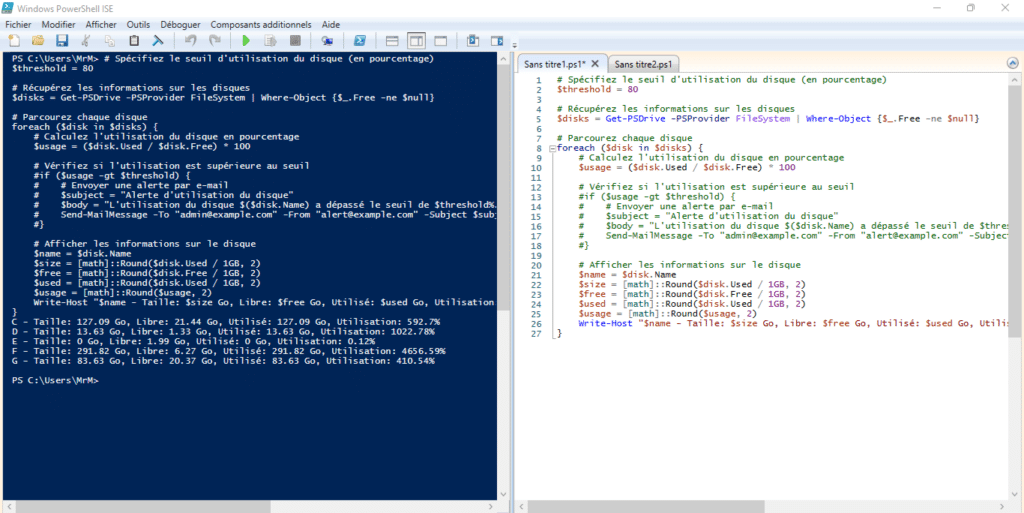Open the Déboguer menu

180,23
